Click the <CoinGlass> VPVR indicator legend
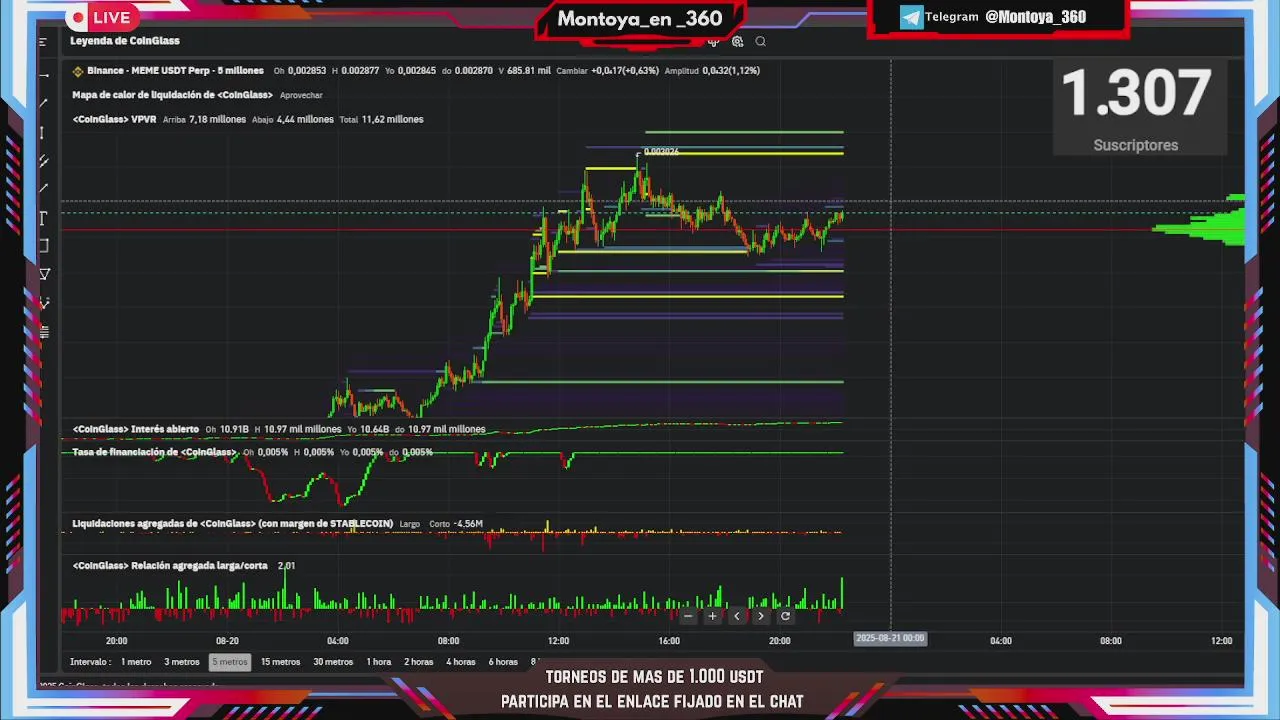1280x720 pixels. (114, 119)
